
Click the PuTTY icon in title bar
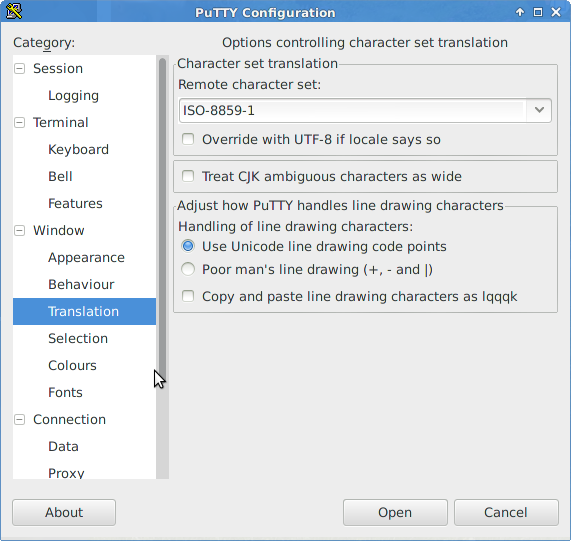pyautogui.click(x=14, y=11)
